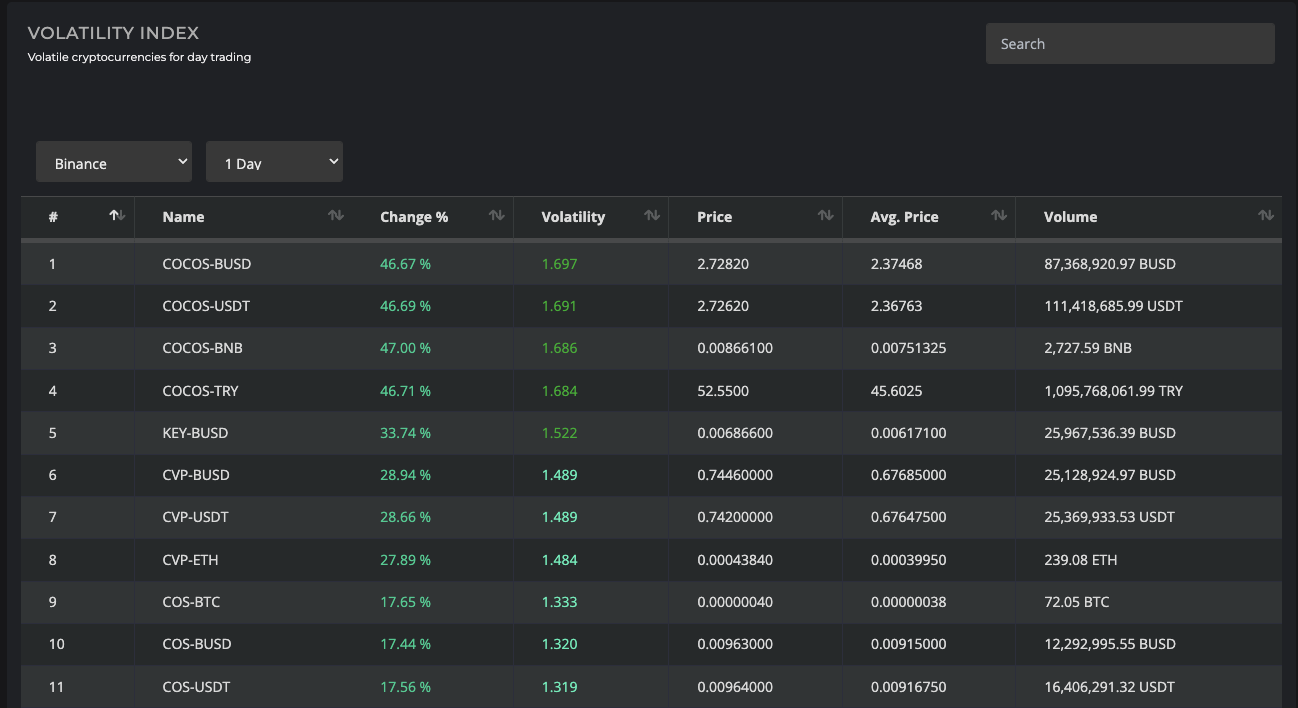Click volume 1,095,768,061.99 TRY
This screenshot has height=708, width=1298.
pos(1113,391)
